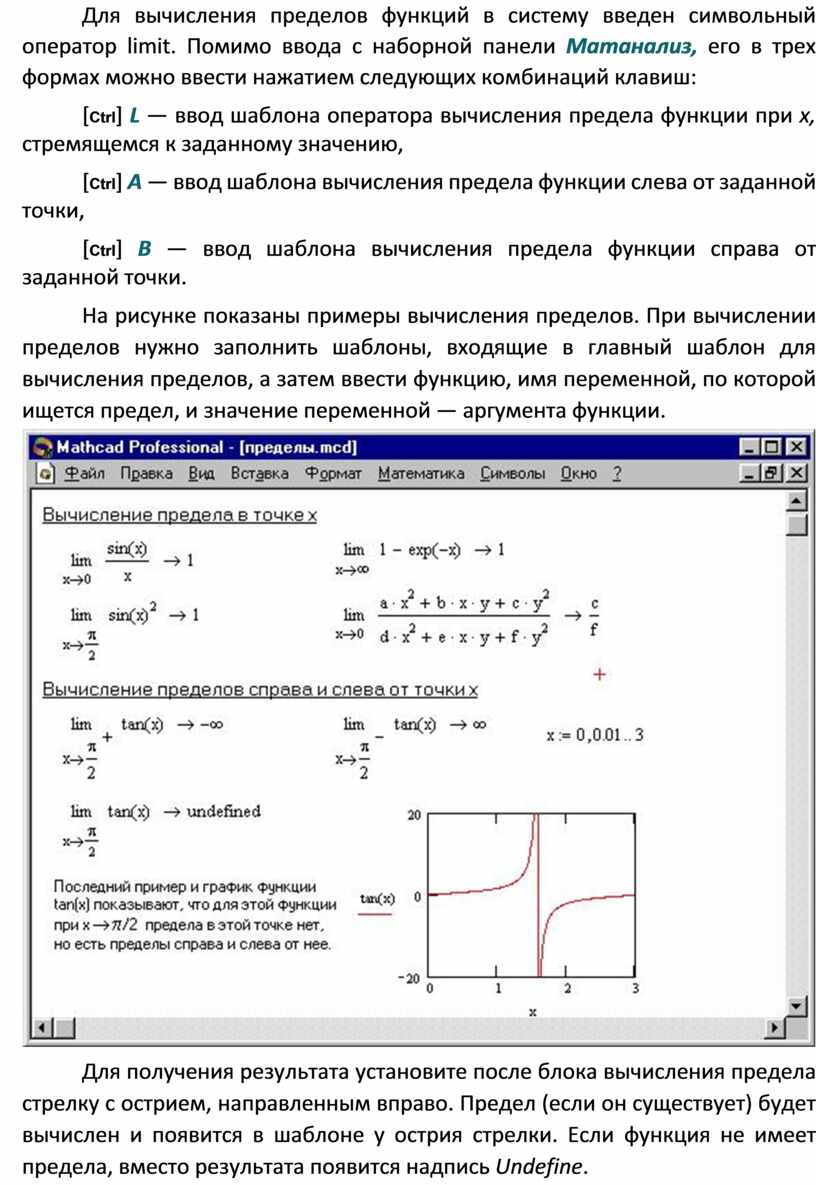
Task: Click the lim sin(x)/x expression
Action: [x=128, y=562]
